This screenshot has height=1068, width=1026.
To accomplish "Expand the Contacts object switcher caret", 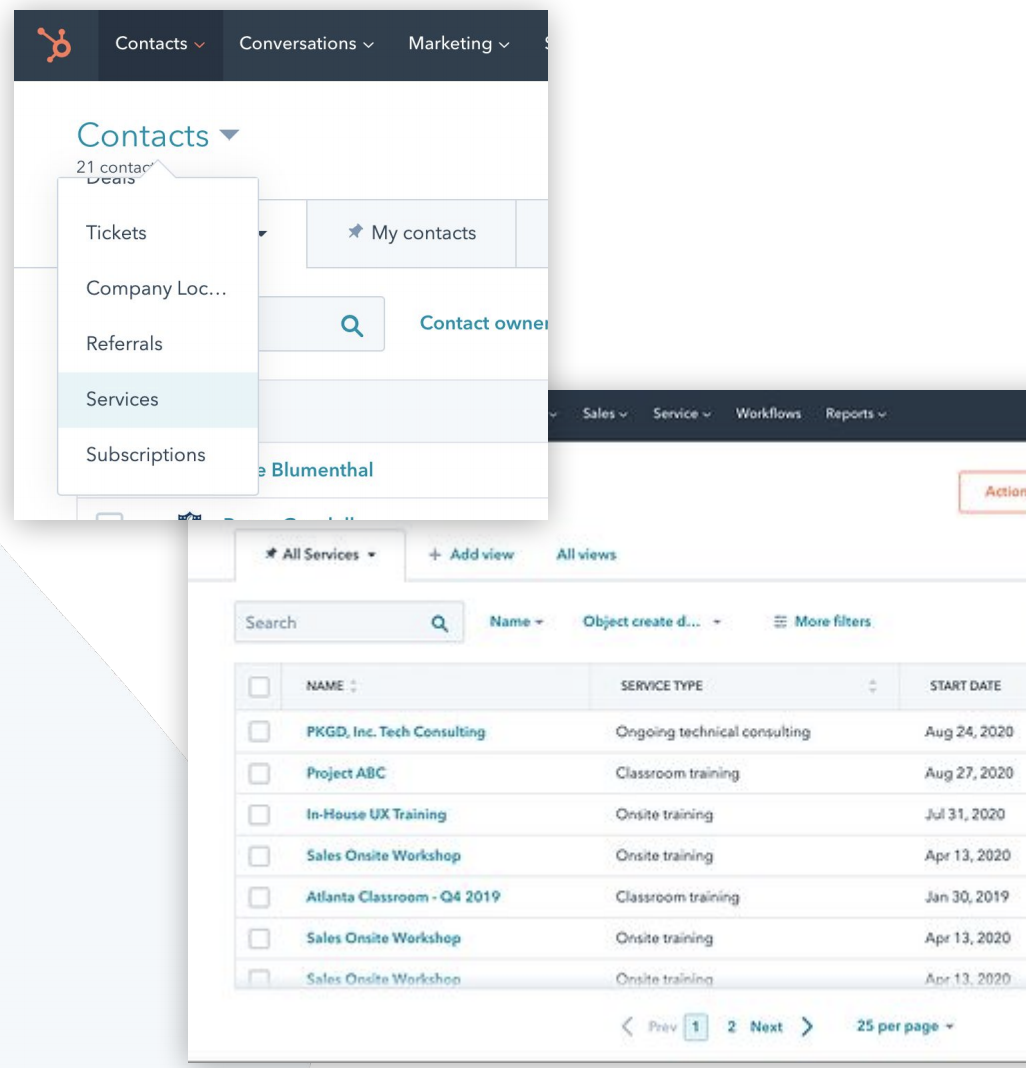I will [x=230, y=134].
